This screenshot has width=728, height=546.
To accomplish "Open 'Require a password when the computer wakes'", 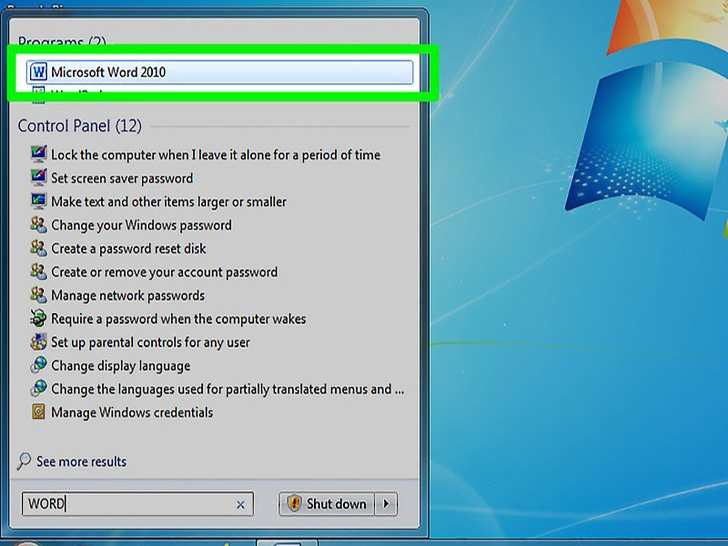I will pyautogui.click(x=178, y=319).
